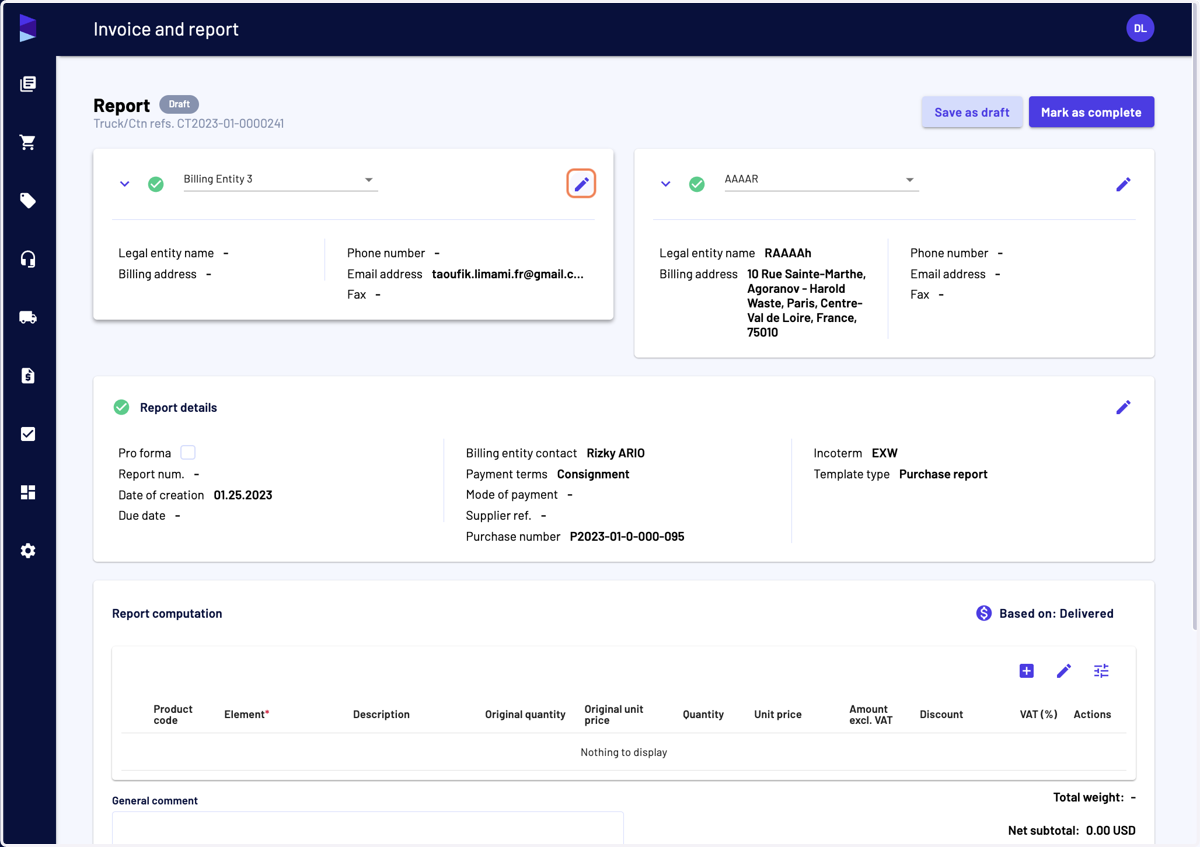Open the checkbox tasks sidebar section
1200x847 pixels.
point(28,434)
